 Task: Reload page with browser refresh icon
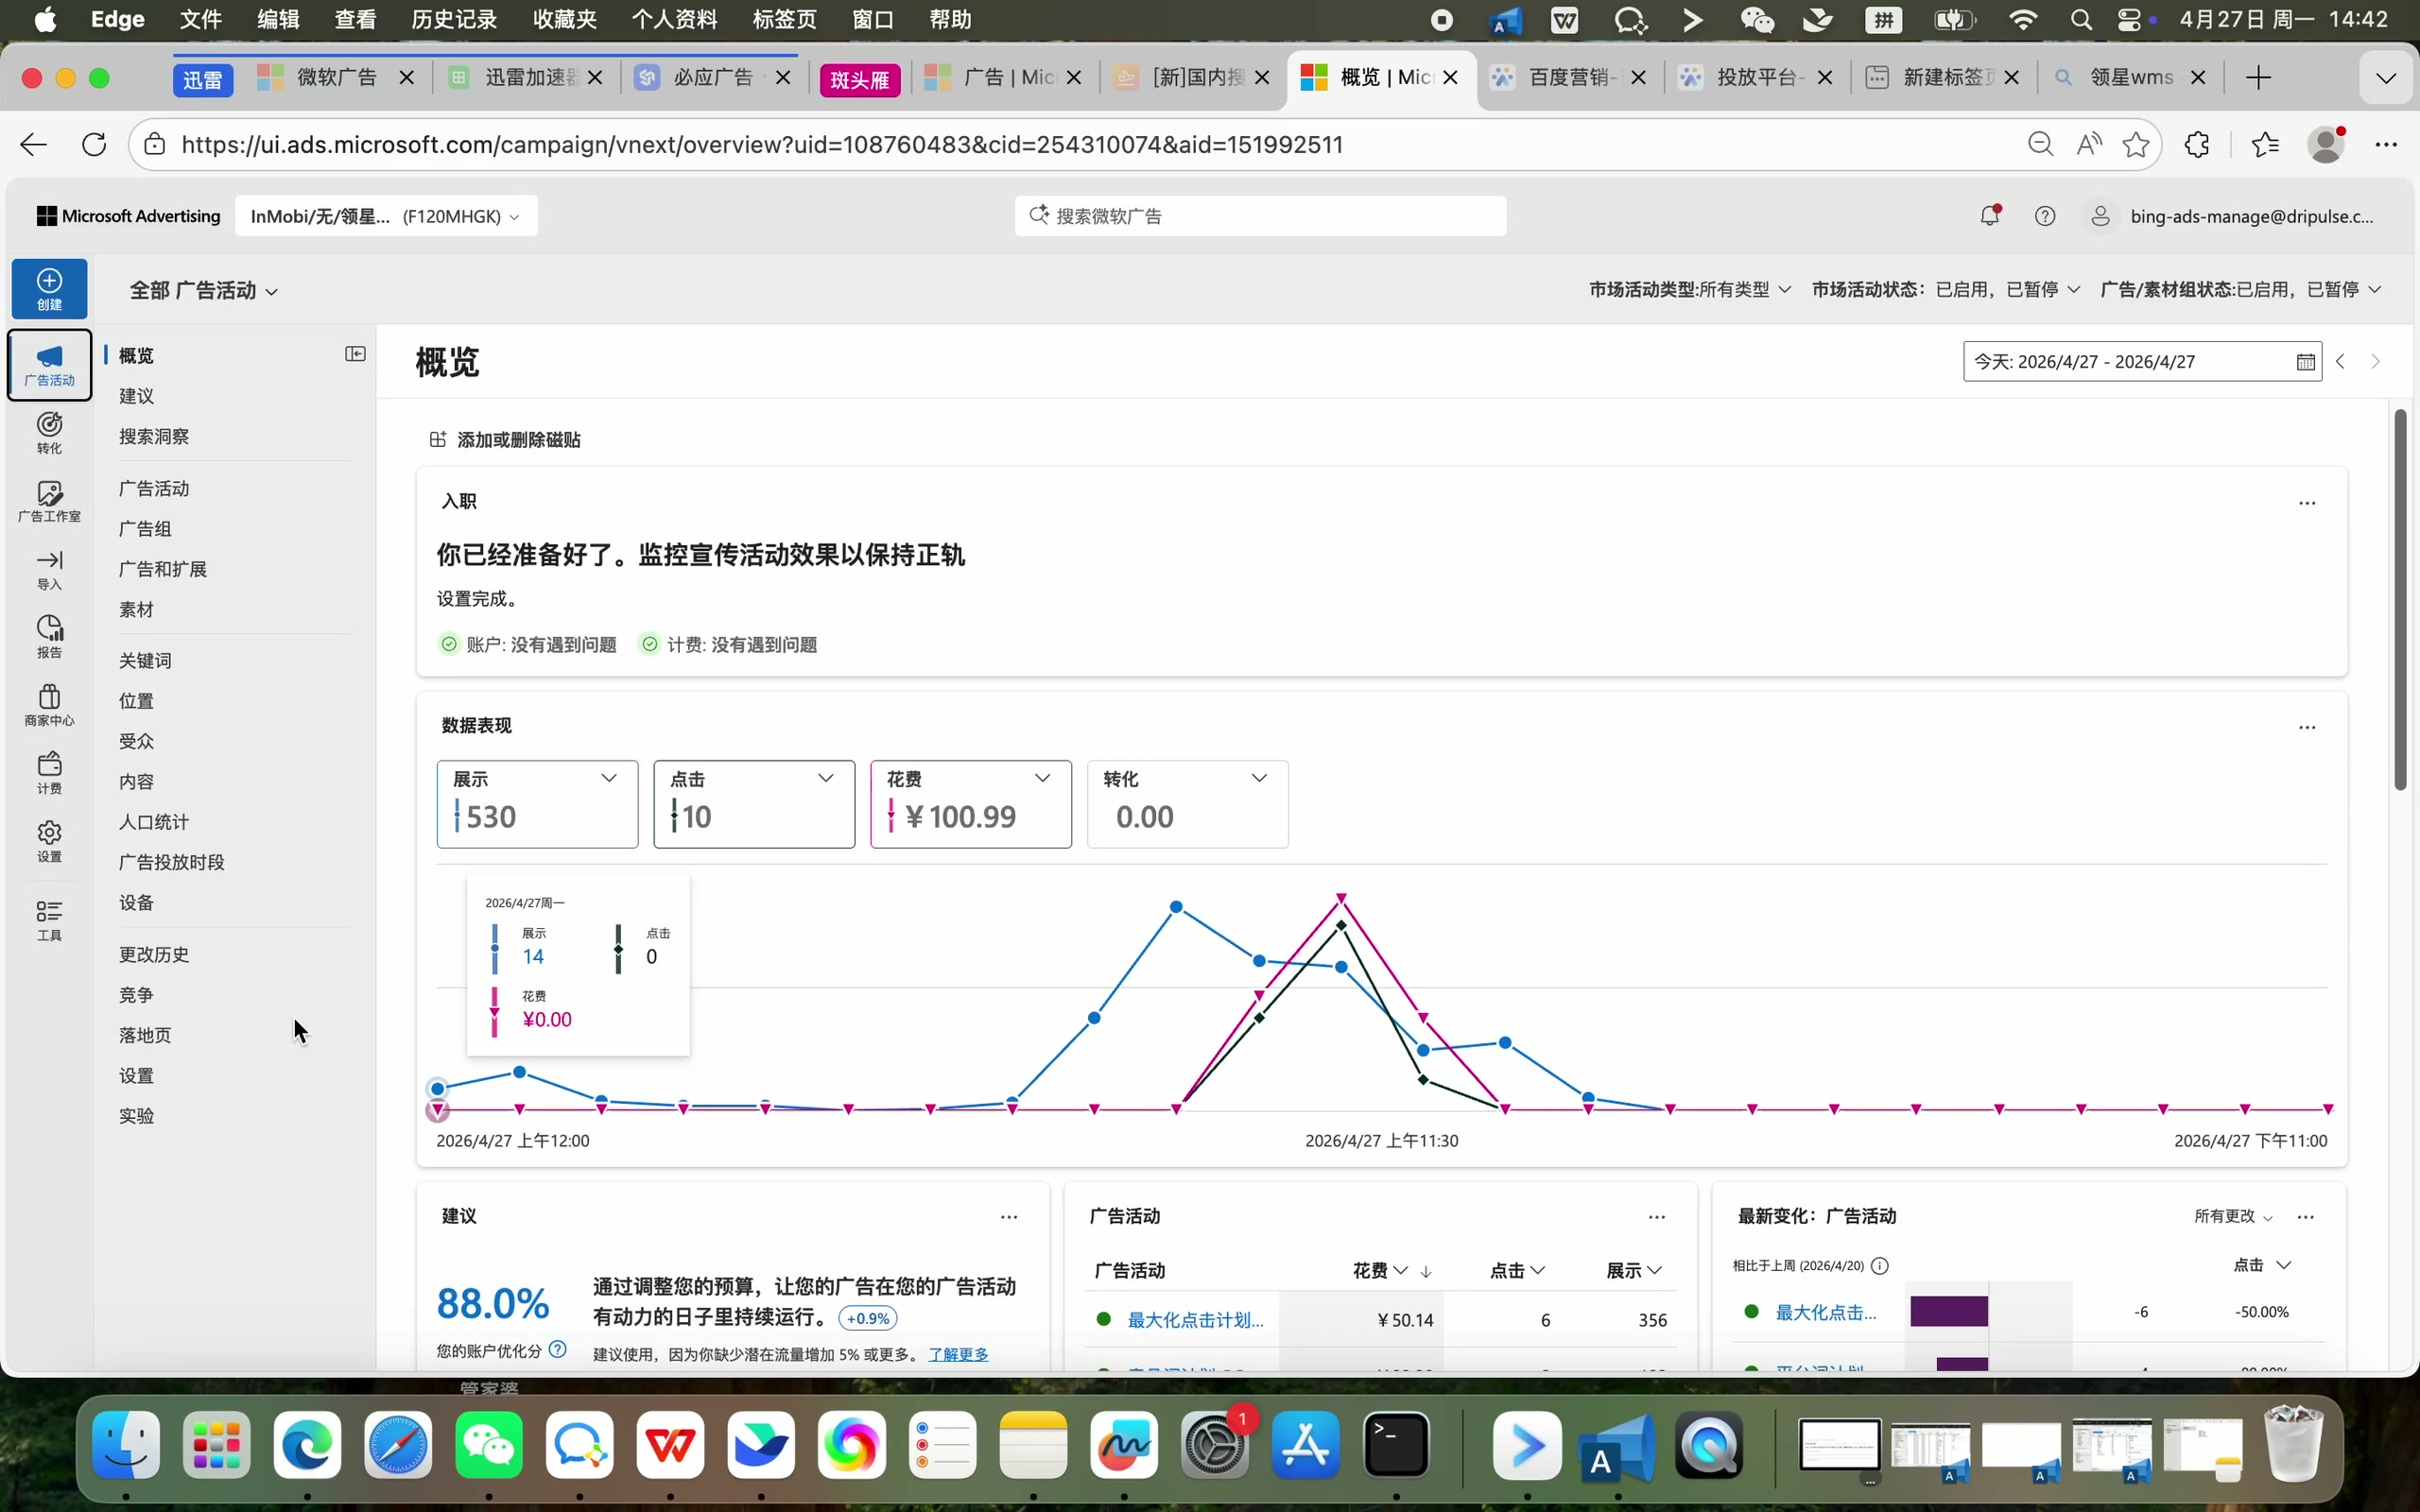(x=94, y=145)
